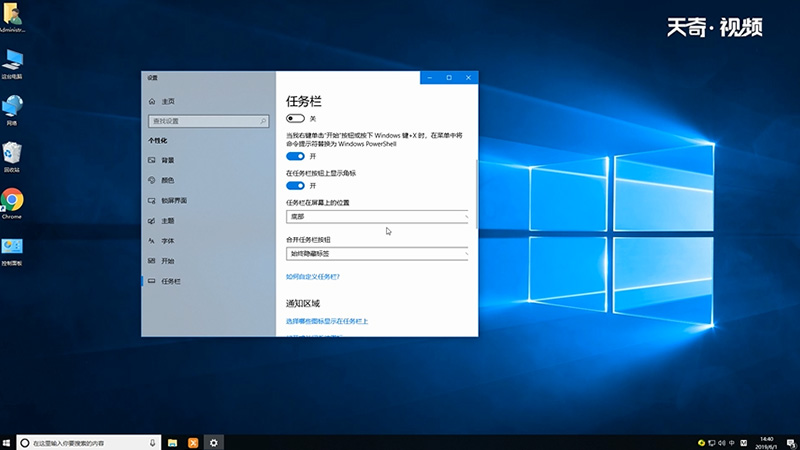Click the magnifier icon in the Settings search box
Image resolution: width=800 pixels, height=450 pixels.
click(x=263, y=121)
